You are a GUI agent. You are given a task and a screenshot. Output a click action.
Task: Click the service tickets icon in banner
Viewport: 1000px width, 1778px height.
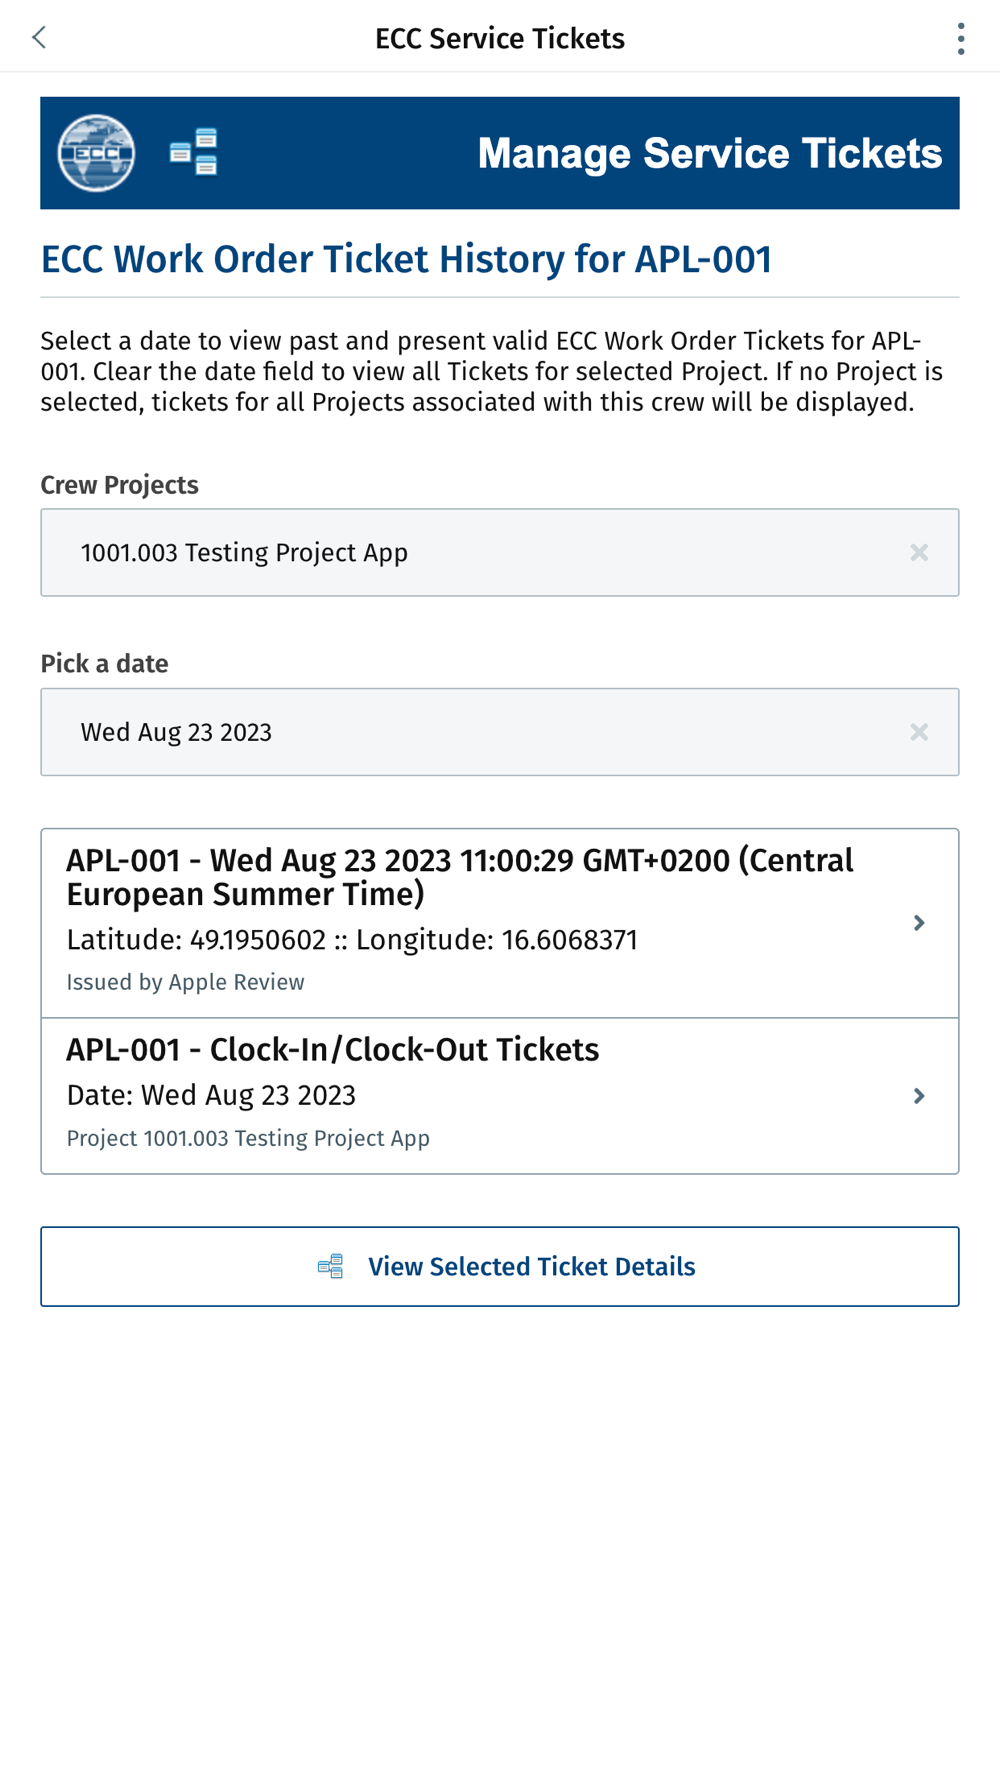(x=194, y=152)
